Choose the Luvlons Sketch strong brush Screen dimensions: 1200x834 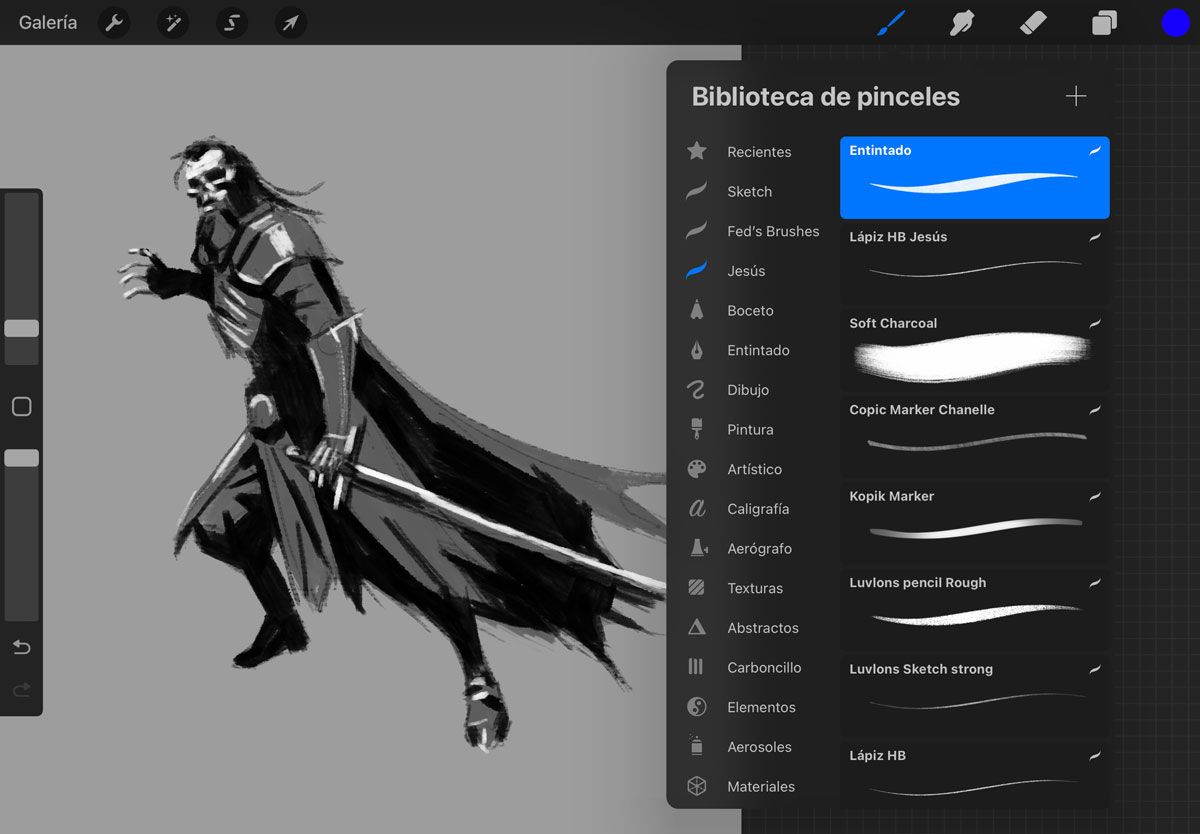975,696
